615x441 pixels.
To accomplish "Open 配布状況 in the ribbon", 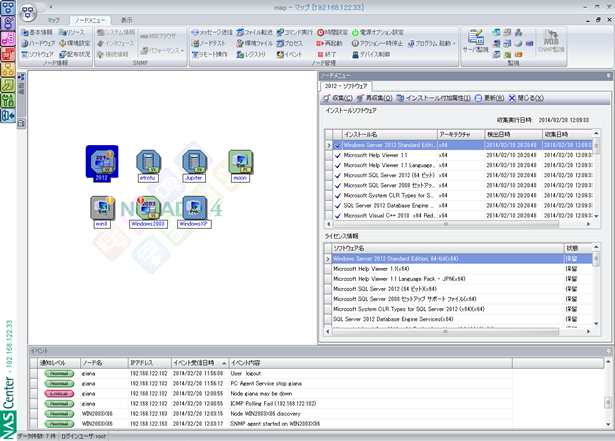I will pos(75,54).
